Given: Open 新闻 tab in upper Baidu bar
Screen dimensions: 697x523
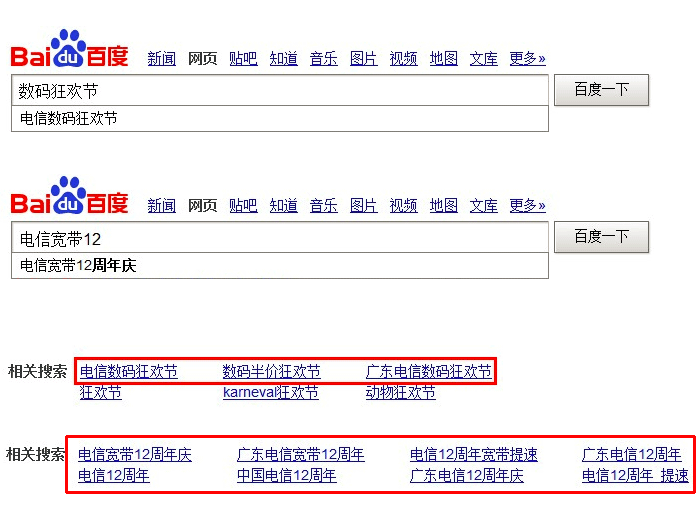Looking at the screenshot, I should tap(161, 59).
